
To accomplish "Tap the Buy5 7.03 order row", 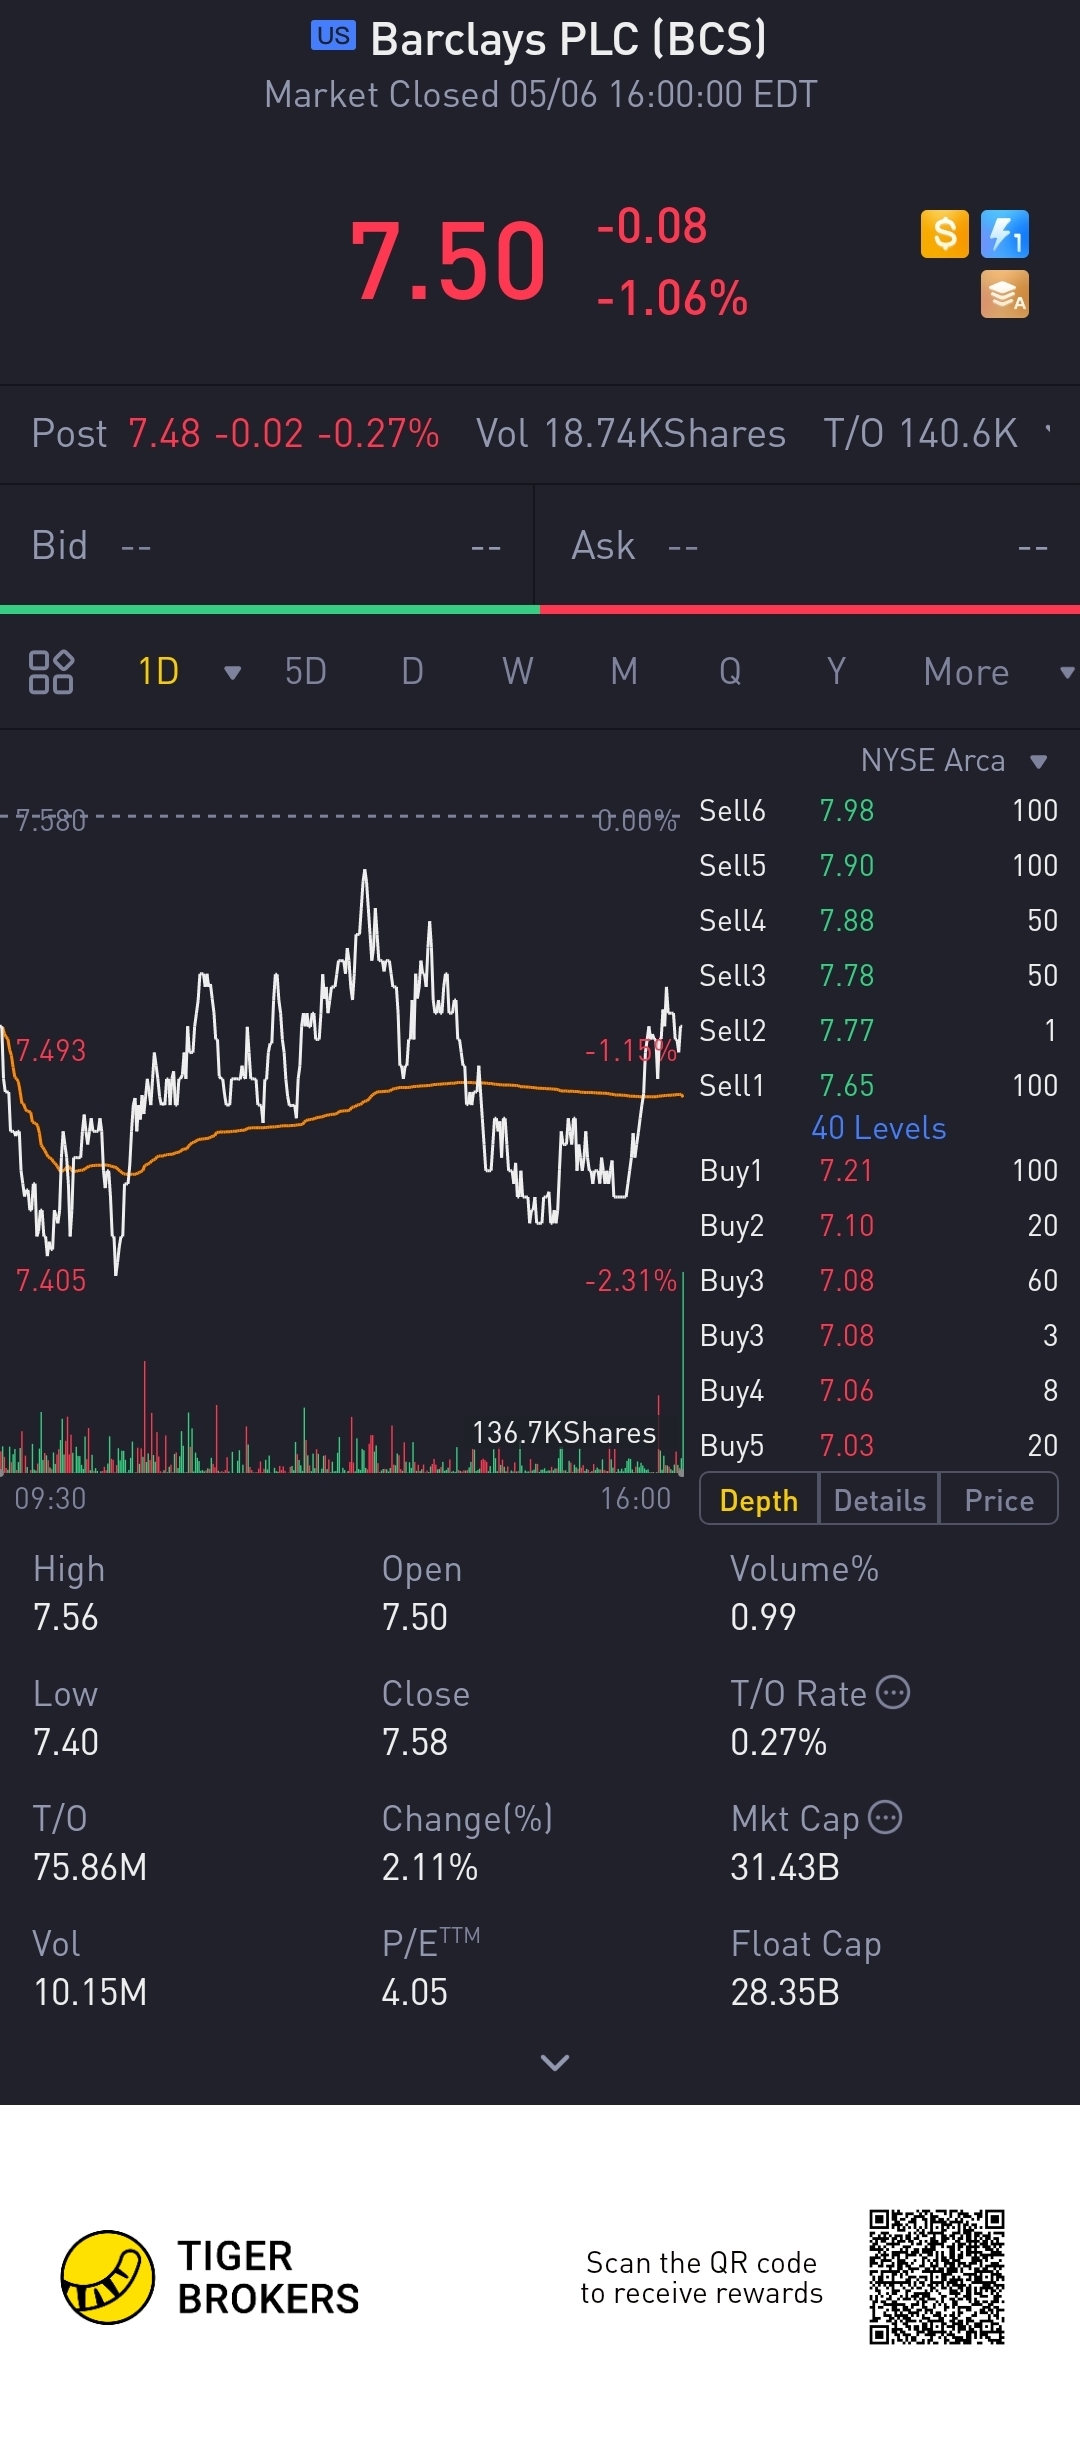I will [878, 1446].
